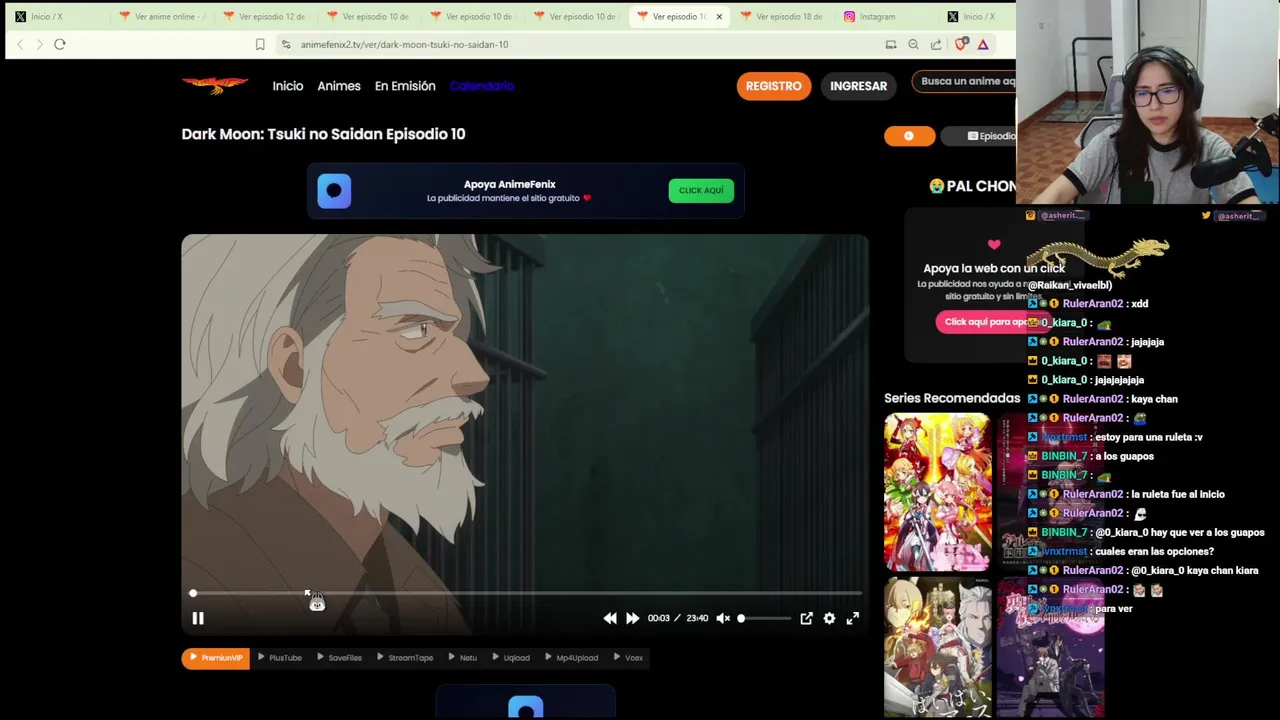Seek along the video progress bar
The image size is (1280, 720).
[525, 593]
